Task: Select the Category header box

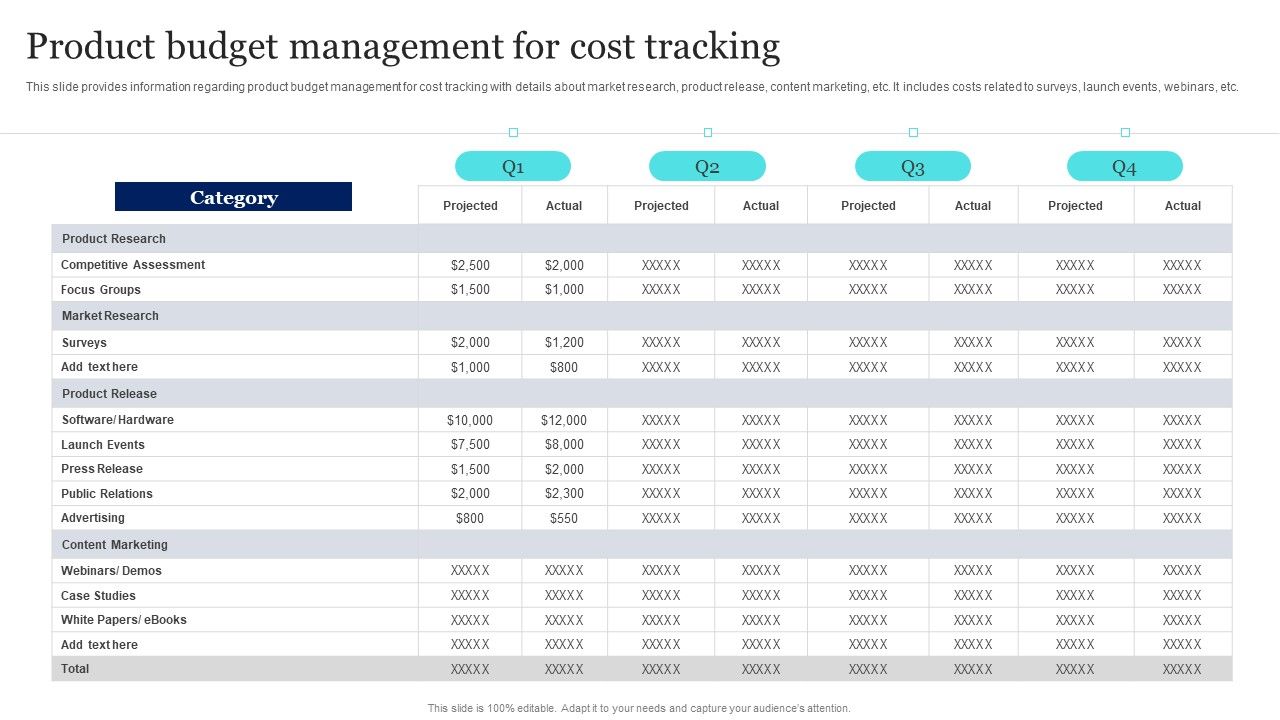Action: click(x=233, y=197)
